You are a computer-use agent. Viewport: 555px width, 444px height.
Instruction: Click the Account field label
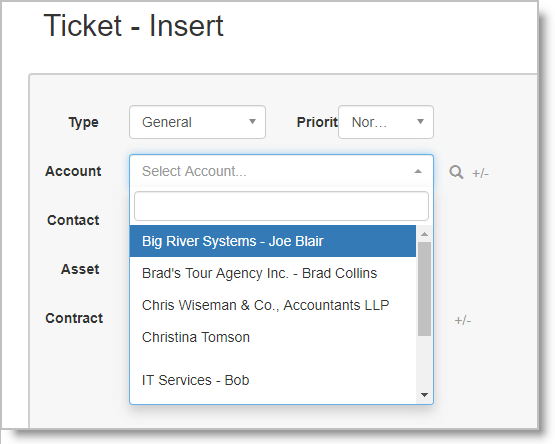coord(73,171)
